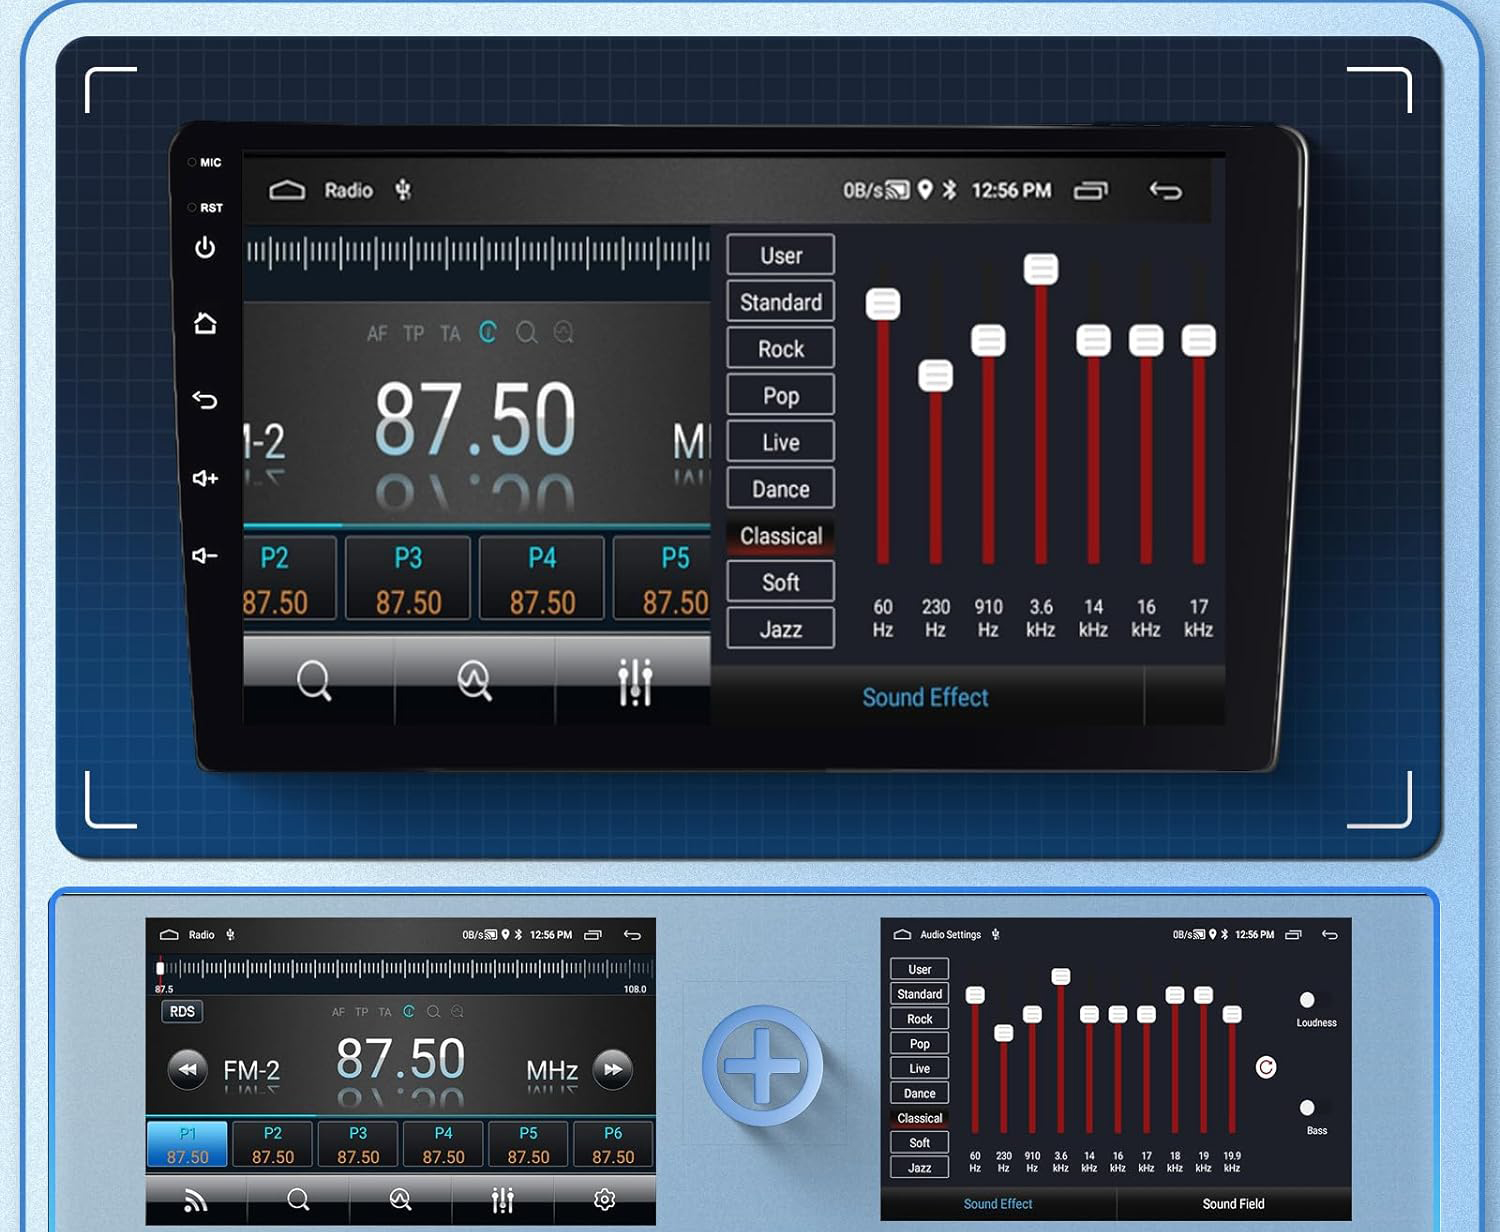
Task: Open recent apps icon in the large screen's status bar
Action: 1091,190
